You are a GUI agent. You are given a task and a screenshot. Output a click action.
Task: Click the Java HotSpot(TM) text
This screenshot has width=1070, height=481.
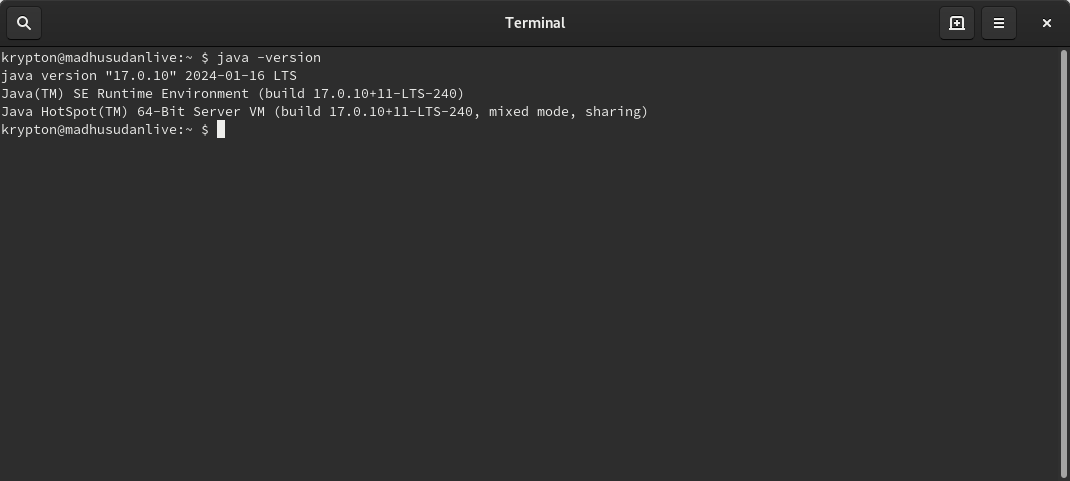65,112
